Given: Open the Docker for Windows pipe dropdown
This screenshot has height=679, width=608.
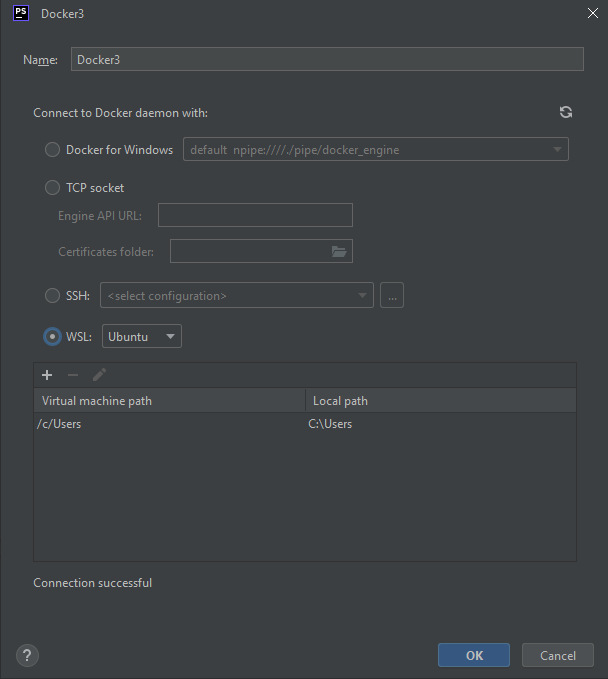Looking at the screenshot, I should pyautogui.click(x=376, y=149).
